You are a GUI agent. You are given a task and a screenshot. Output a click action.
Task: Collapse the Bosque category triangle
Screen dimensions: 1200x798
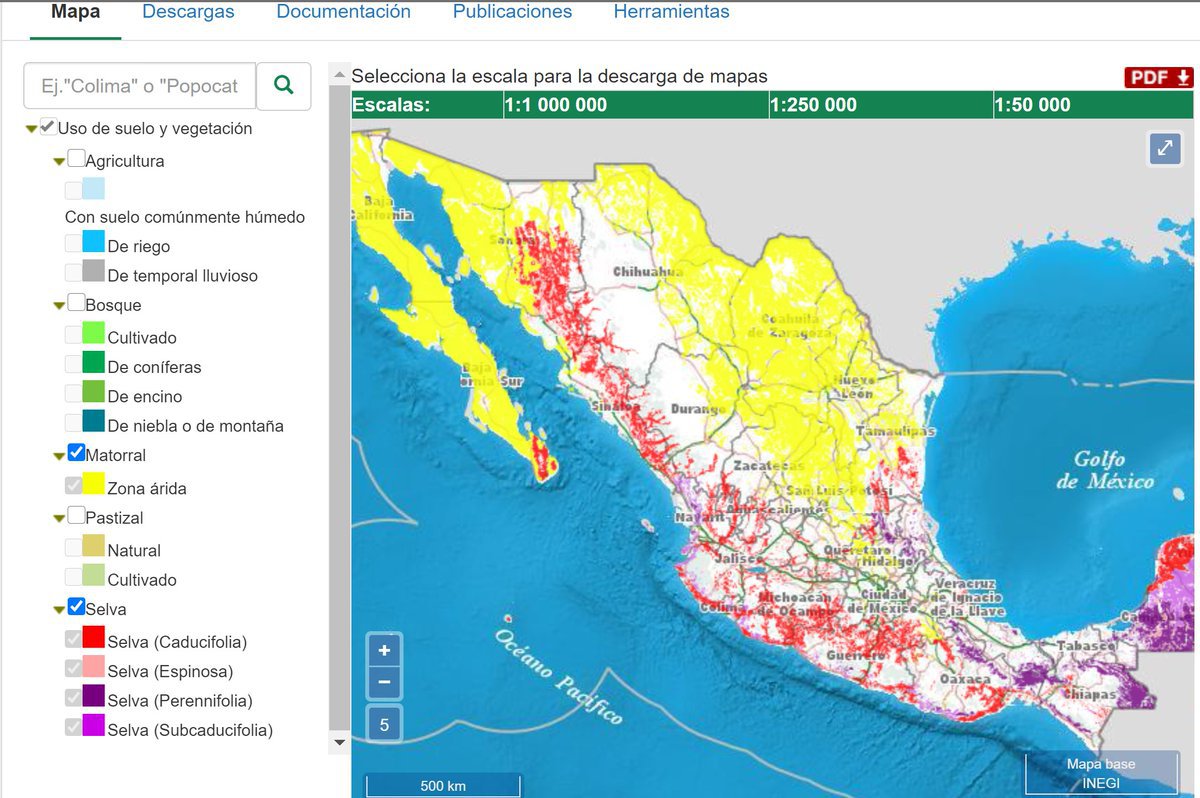click(x=59, y=306)
